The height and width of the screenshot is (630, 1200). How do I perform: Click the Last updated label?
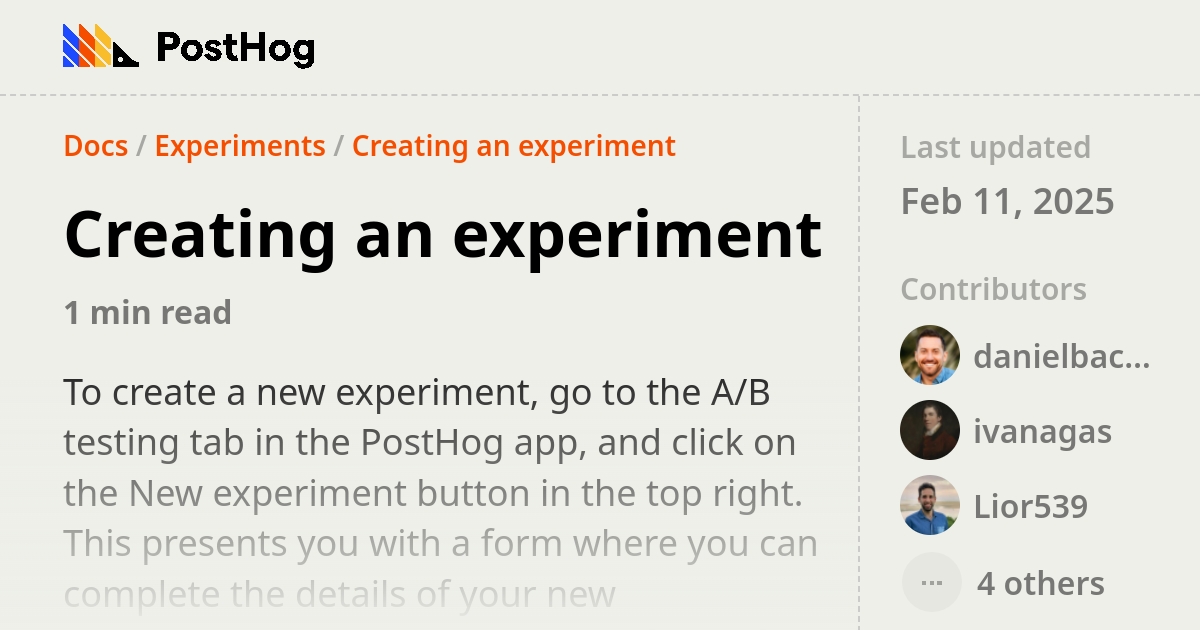pos(995,147)
